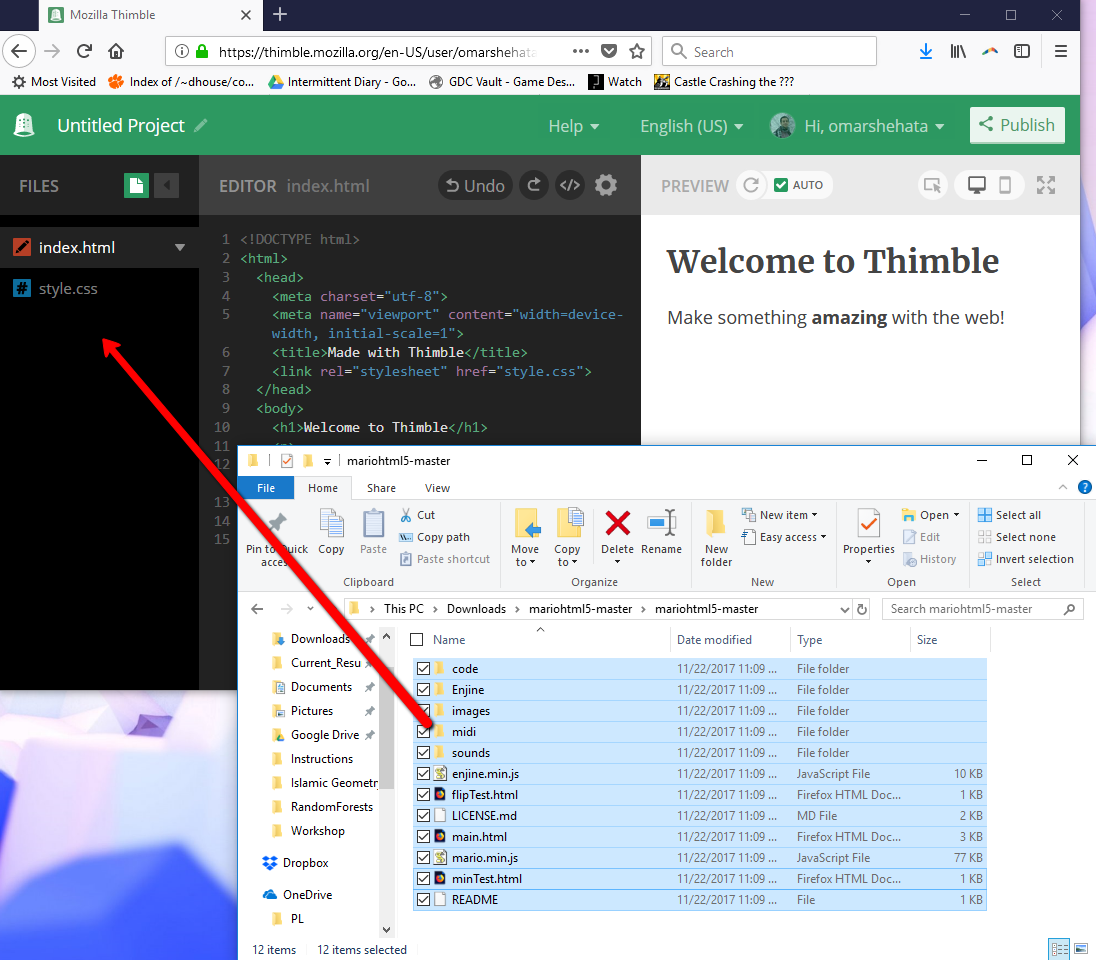Uncheck the README file checkbox
1096x960 pixels.
(x=423, y=899)
